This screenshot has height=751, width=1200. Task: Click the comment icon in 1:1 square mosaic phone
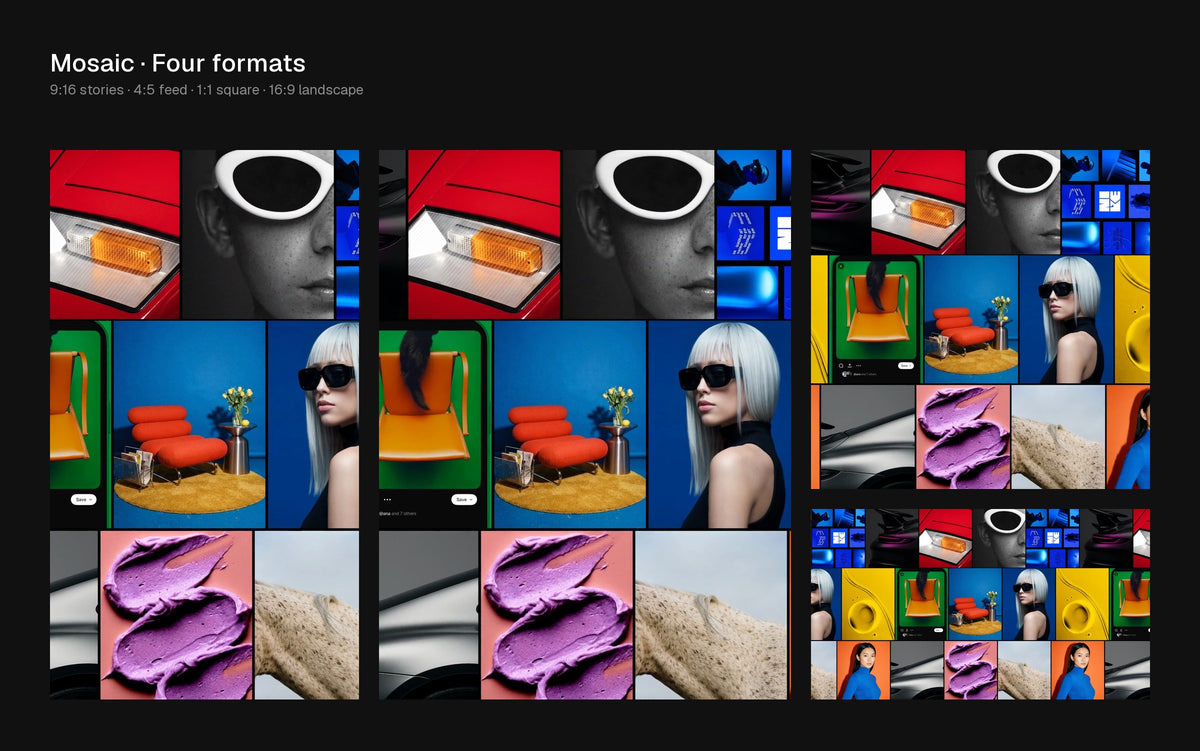coord(841,366)
